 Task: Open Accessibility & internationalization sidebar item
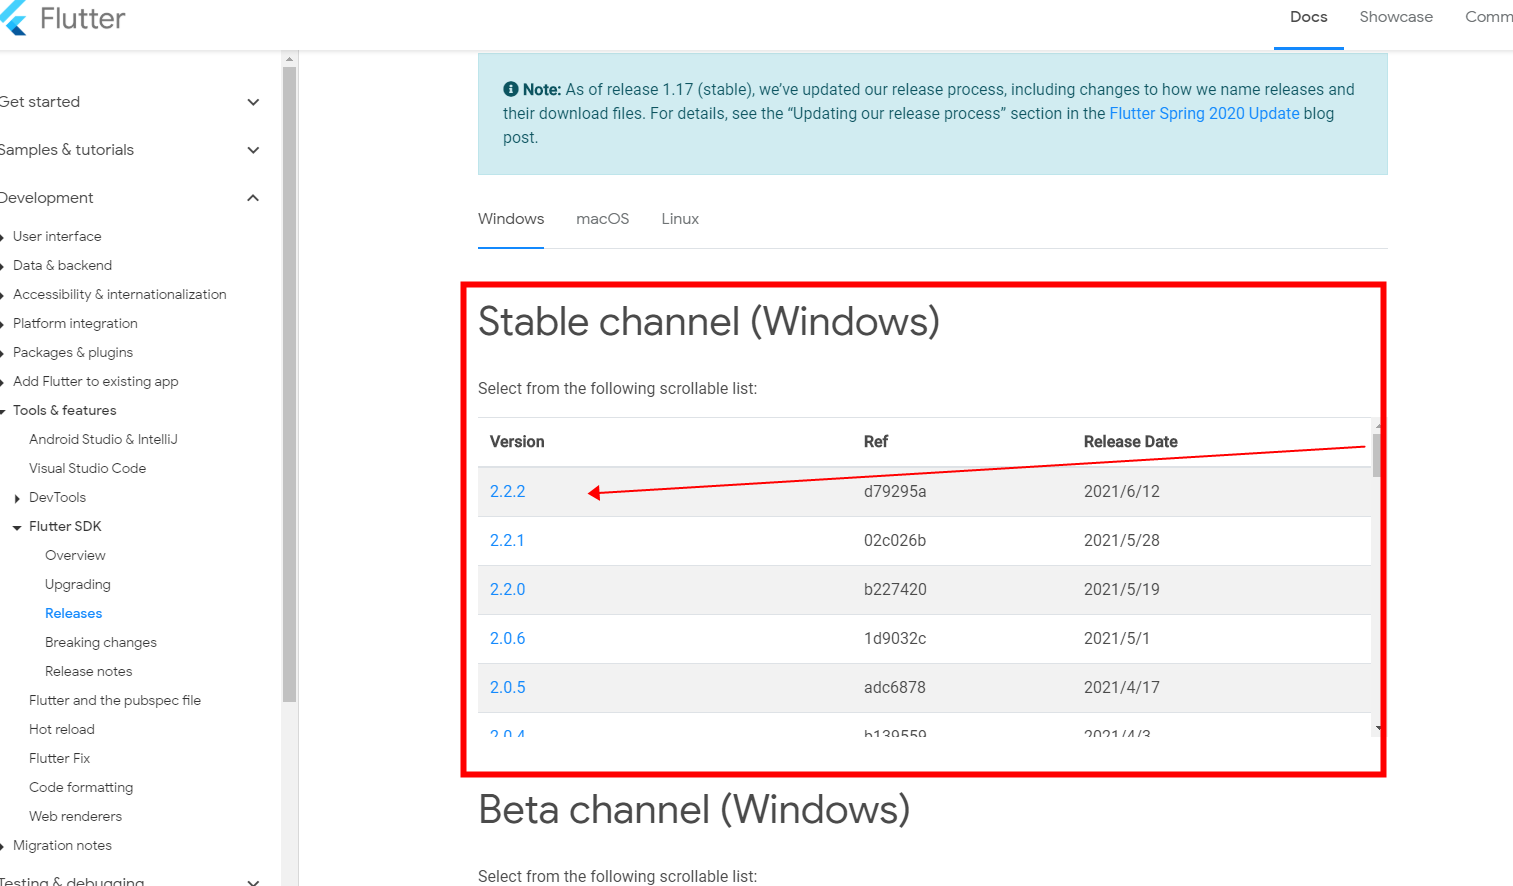coord(119,295)
